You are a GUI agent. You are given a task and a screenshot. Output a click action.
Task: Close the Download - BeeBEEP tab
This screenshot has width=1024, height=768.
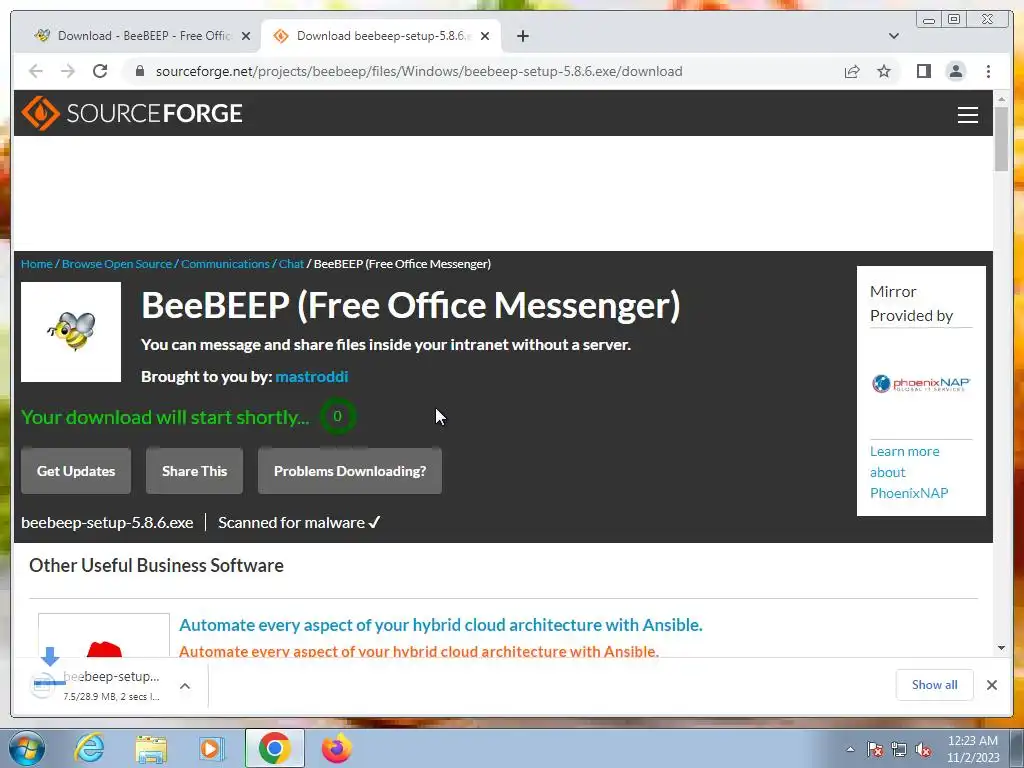pos(246,36)
